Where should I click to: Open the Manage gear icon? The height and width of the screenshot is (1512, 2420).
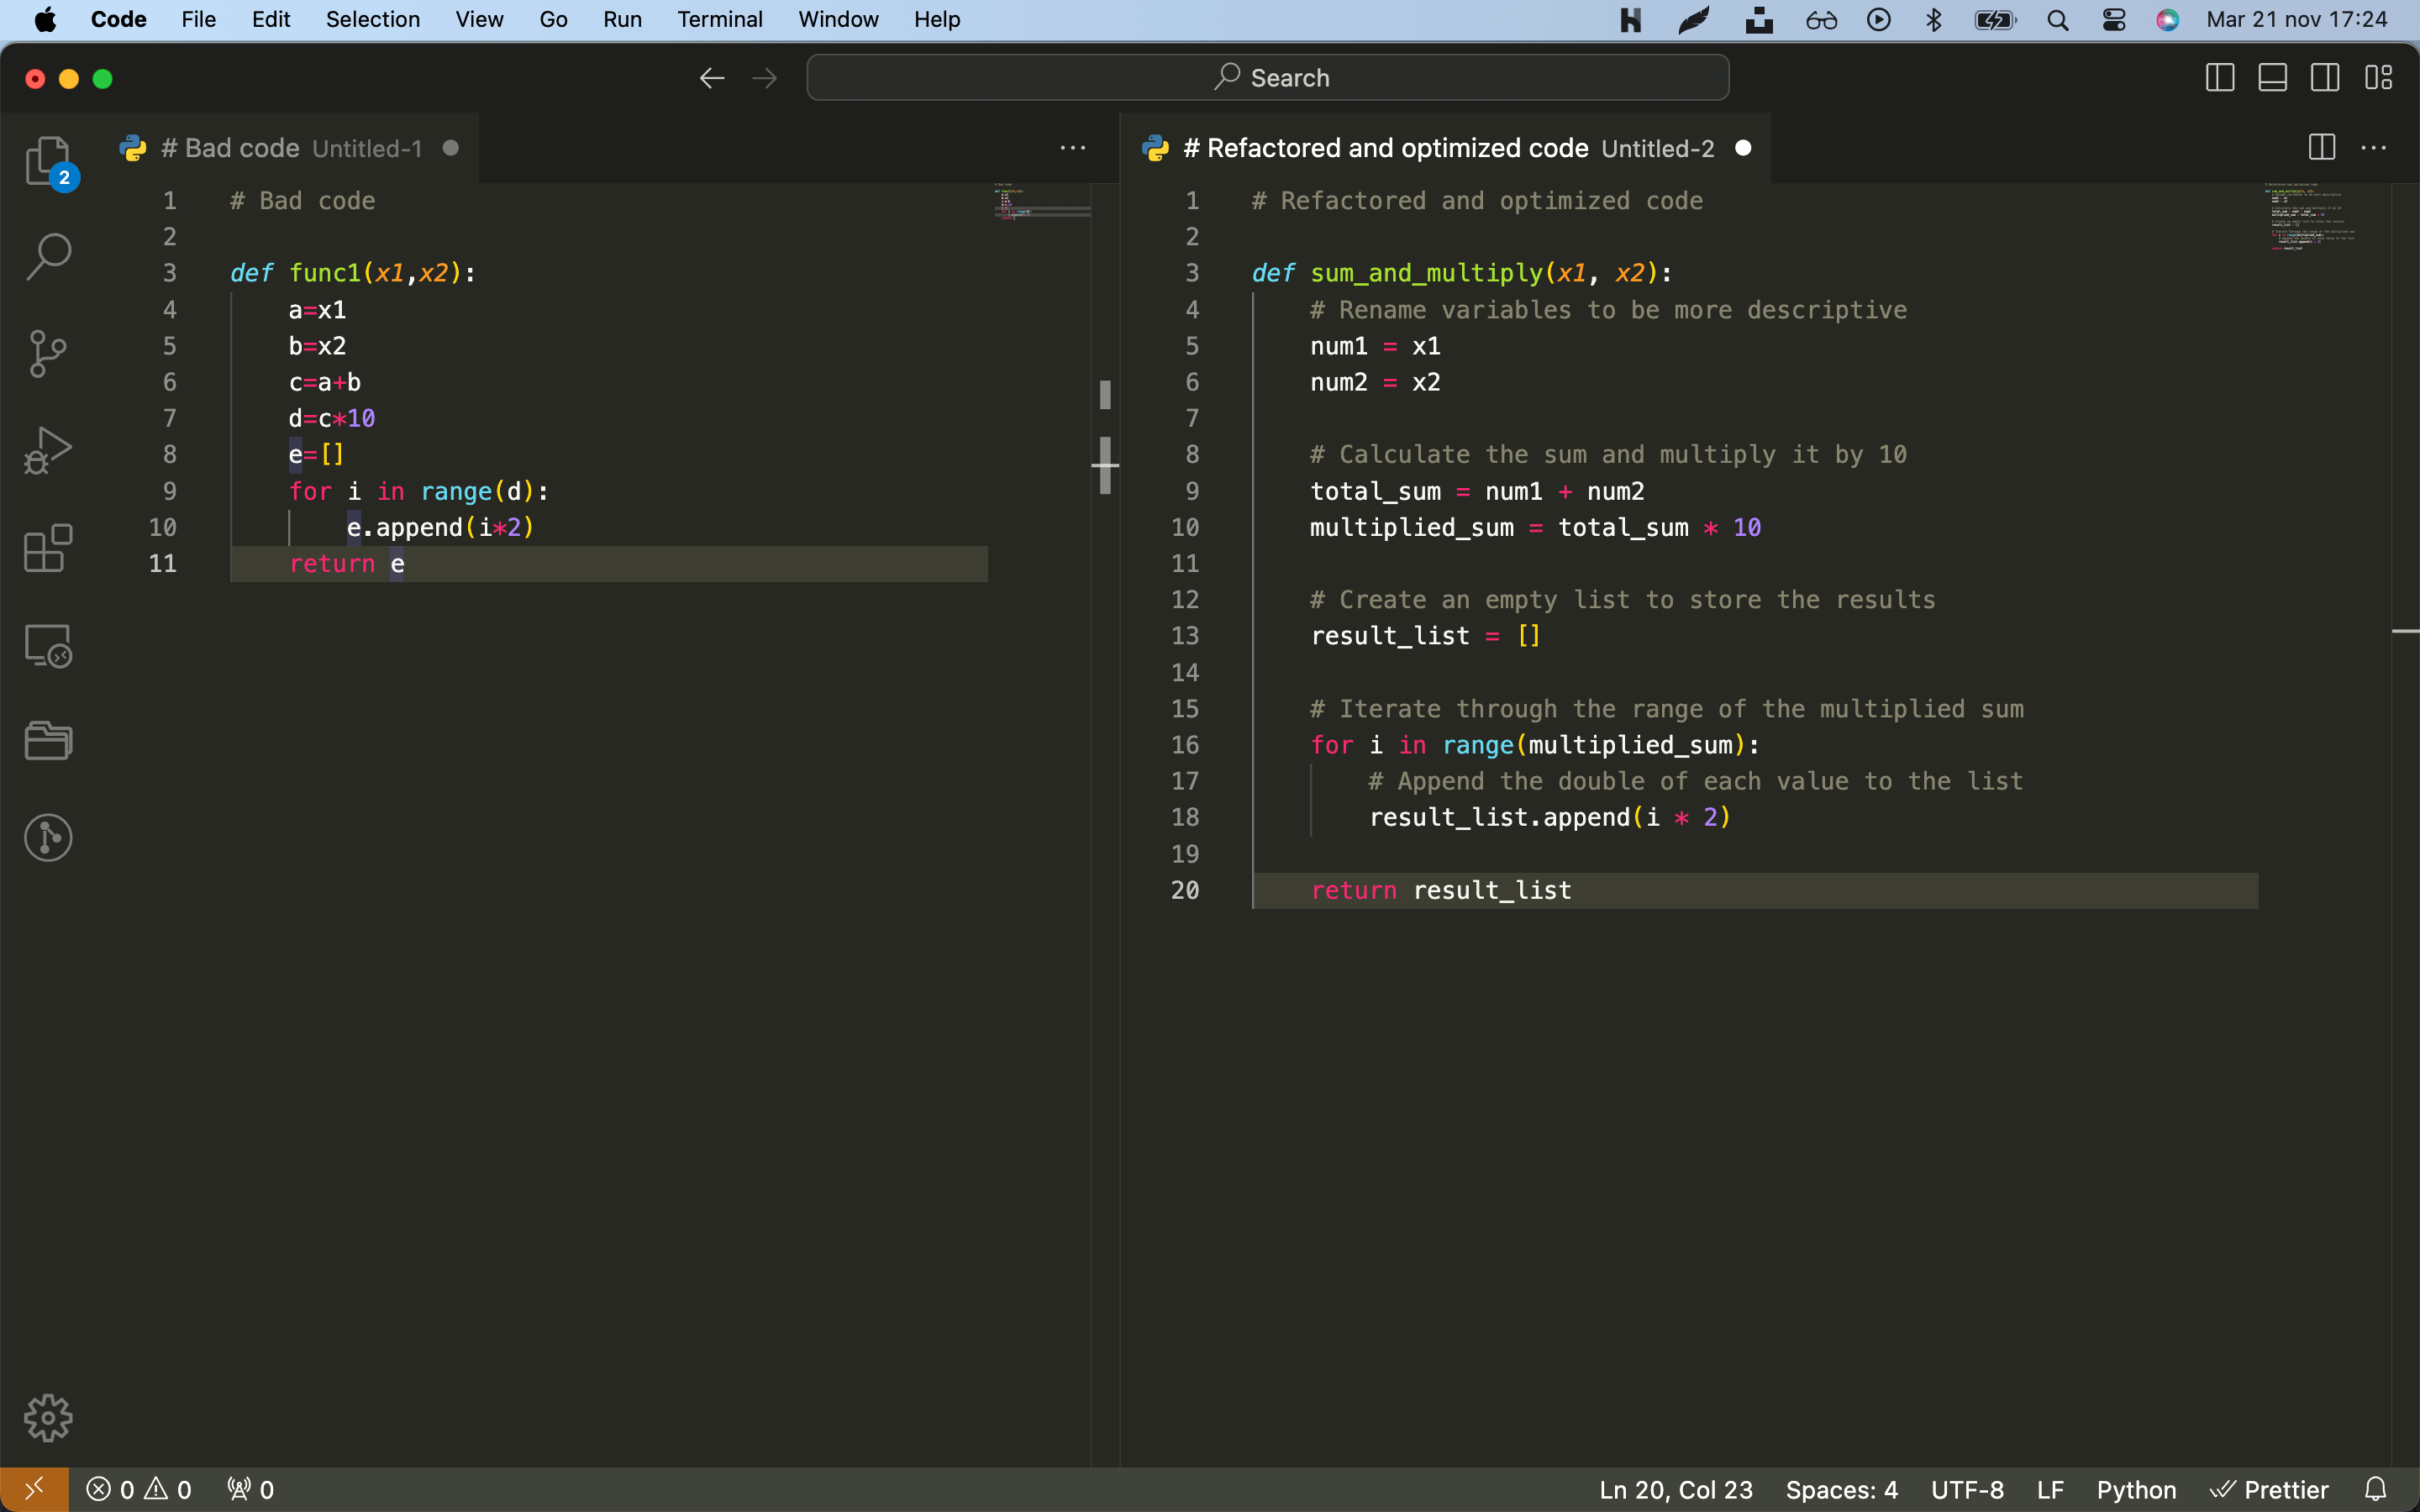47,1417
